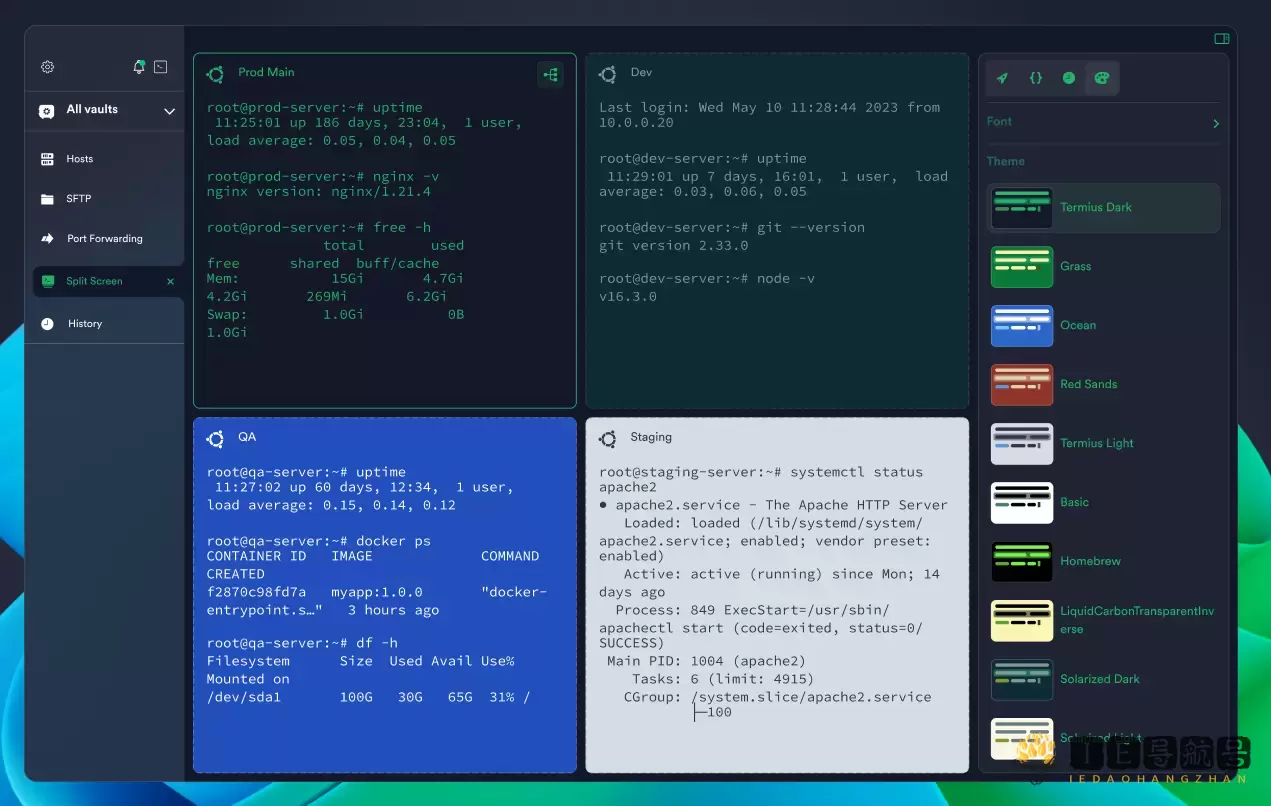Click the Termius Light theme thumbnail
1271x806 pixels.
click(1022, 444)
